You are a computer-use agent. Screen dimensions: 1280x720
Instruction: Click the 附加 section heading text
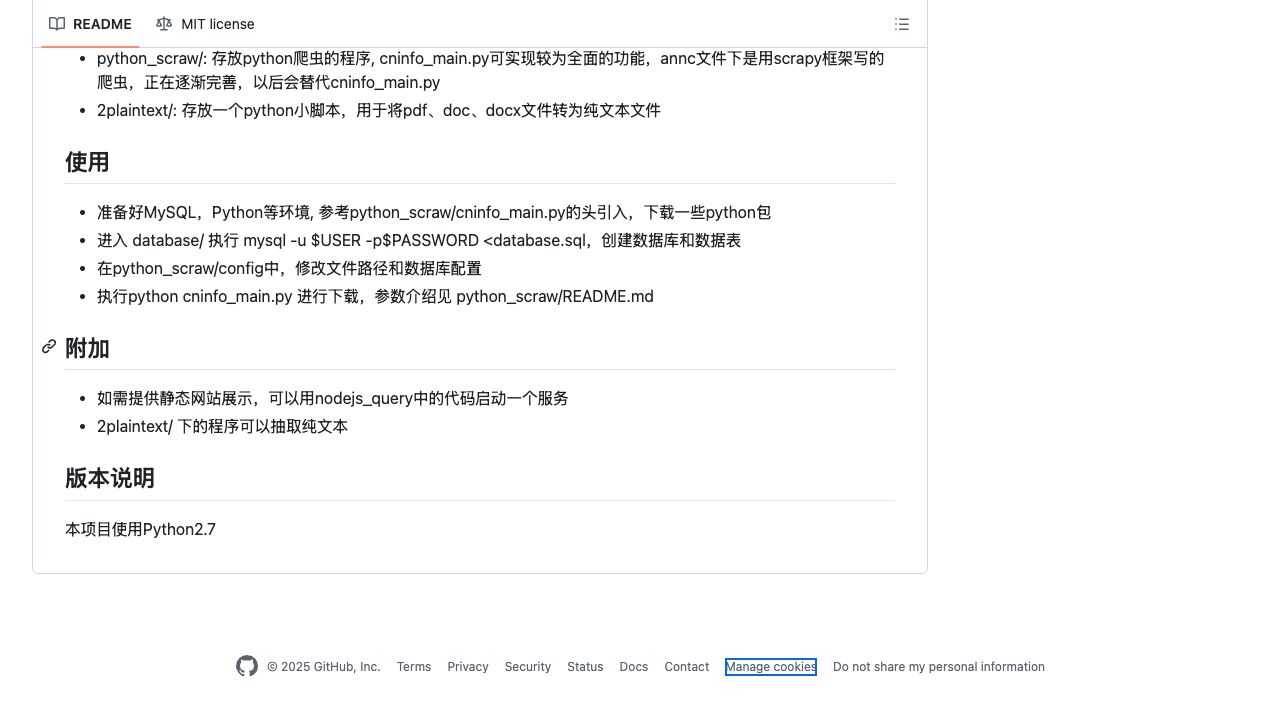[87, 348]
